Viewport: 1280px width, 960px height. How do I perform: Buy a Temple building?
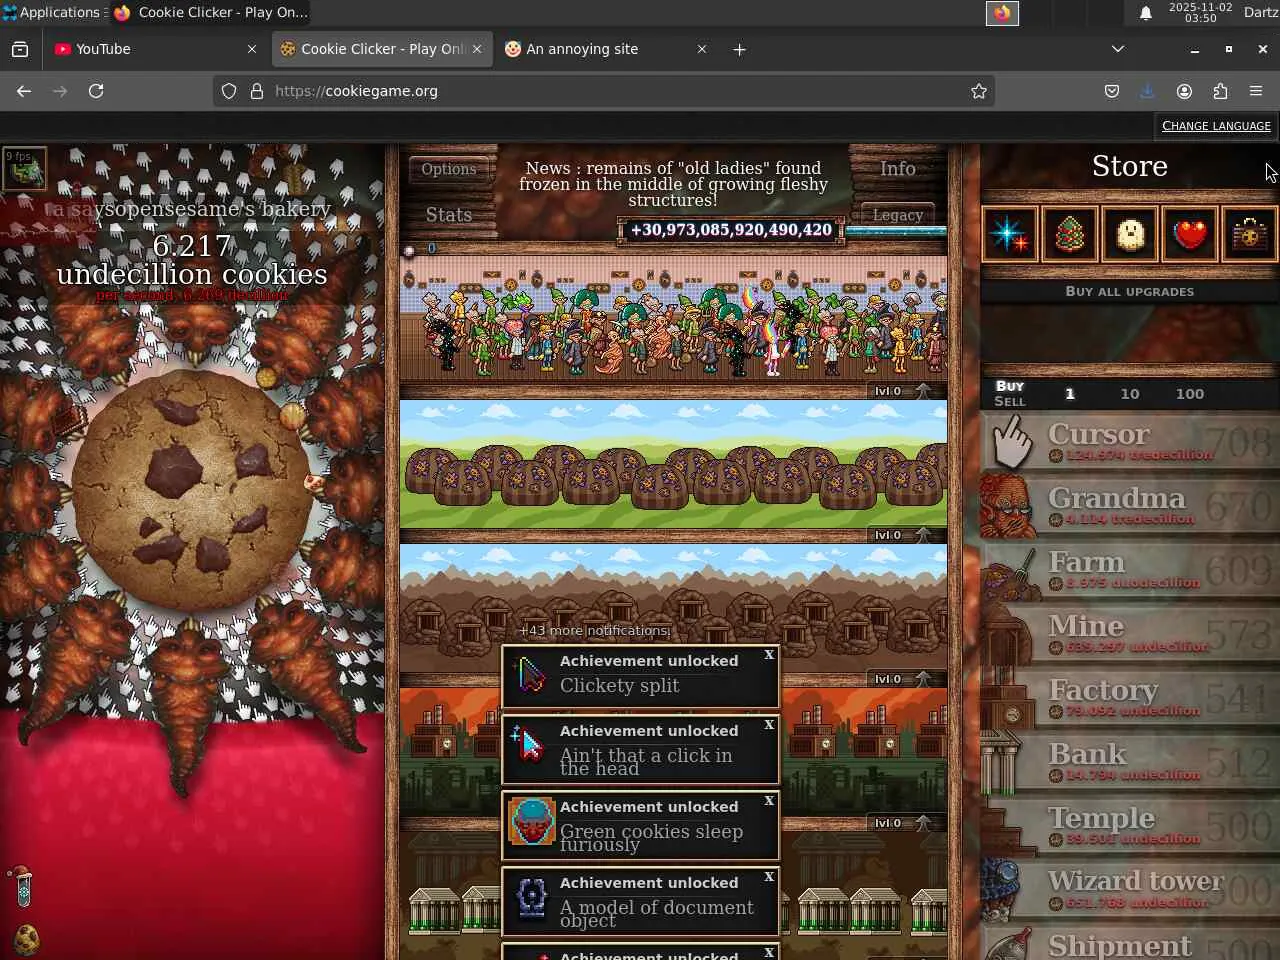pyautogui.click(x=1130, y=826)
